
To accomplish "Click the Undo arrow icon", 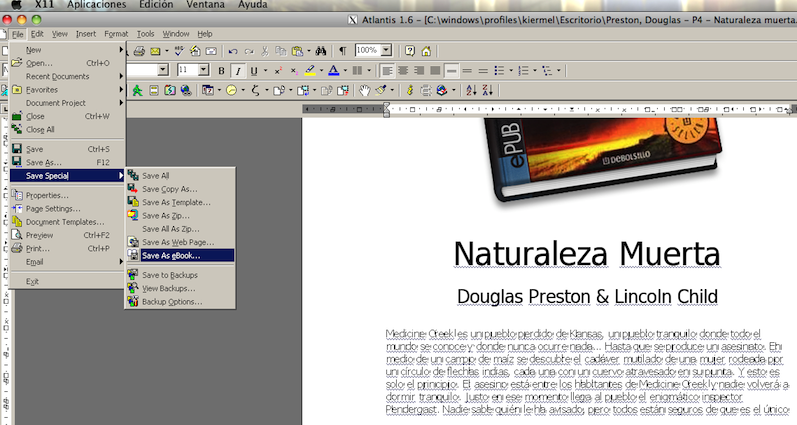I will [233, 50].
